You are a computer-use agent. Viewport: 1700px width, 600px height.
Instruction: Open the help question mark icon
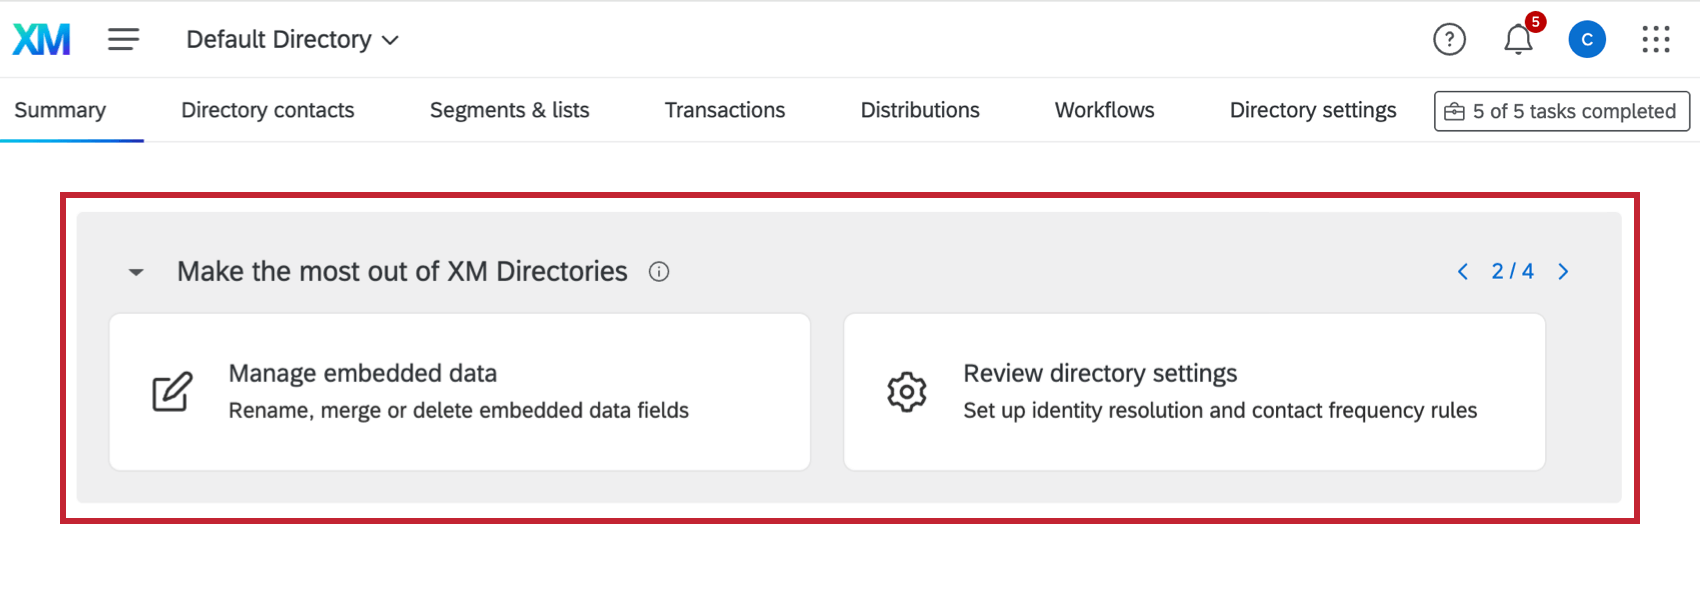[x=1449, y=40]
